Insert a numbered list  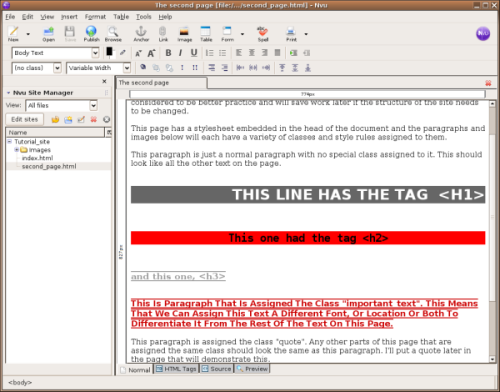point(209,53)
